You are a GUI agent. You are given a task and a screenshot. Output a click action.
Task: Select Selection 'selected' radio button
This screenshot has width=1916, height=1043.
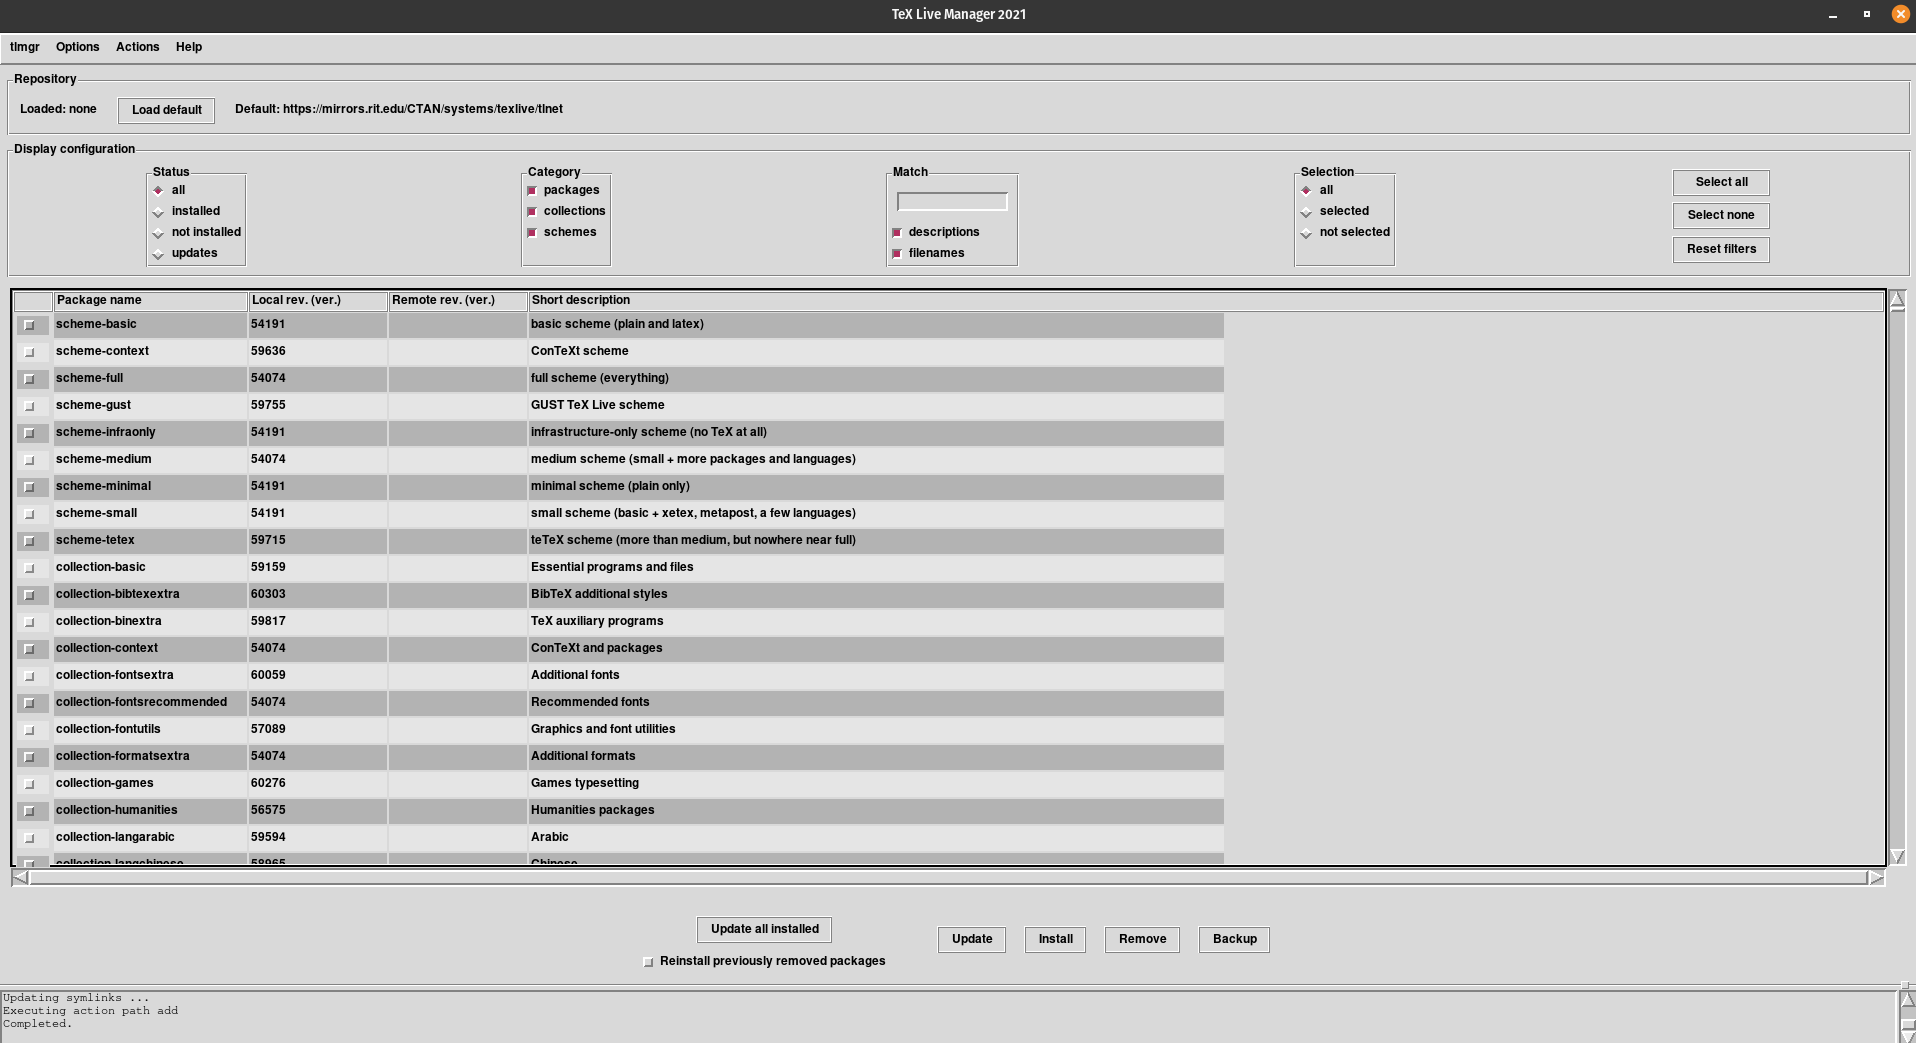tap(1306, 211)
